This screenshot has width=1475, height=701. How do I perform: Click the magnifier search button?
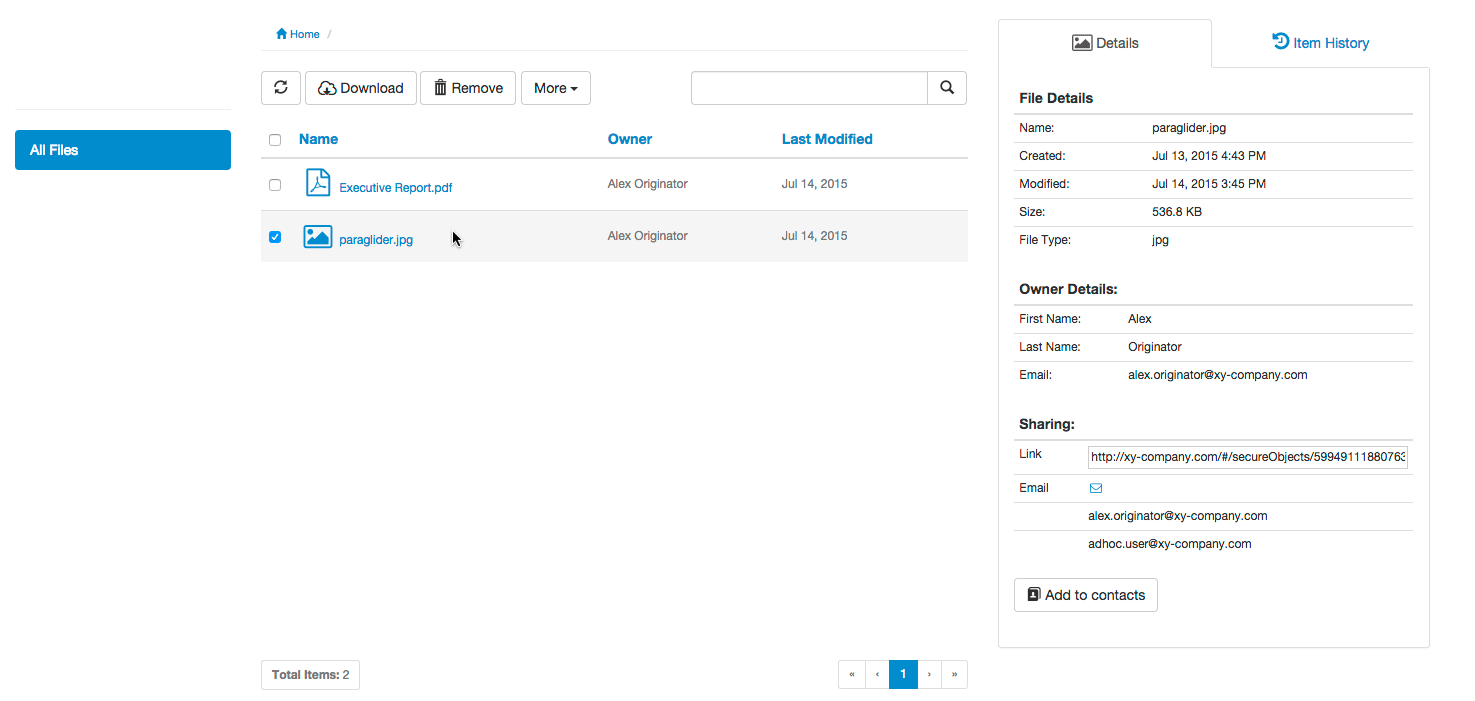(x=947, y=88)
